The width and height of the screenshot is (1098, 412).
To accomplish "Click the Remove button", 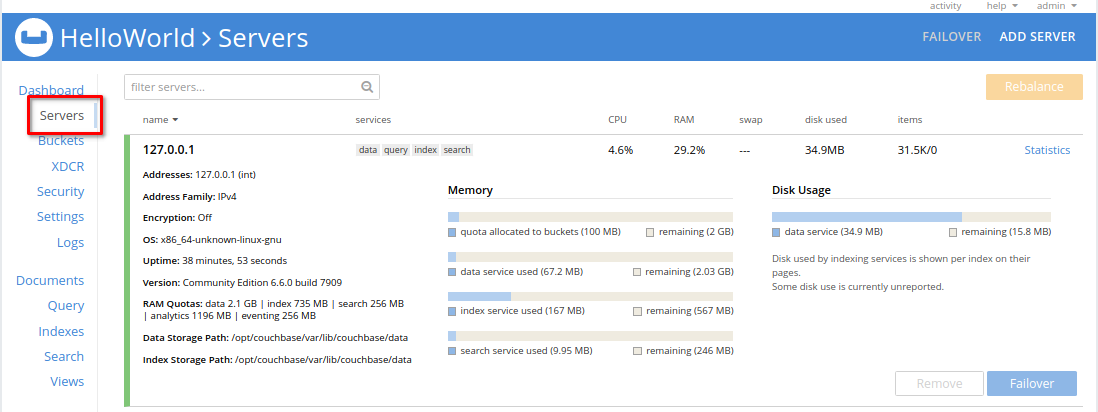I will click(939, 384).
